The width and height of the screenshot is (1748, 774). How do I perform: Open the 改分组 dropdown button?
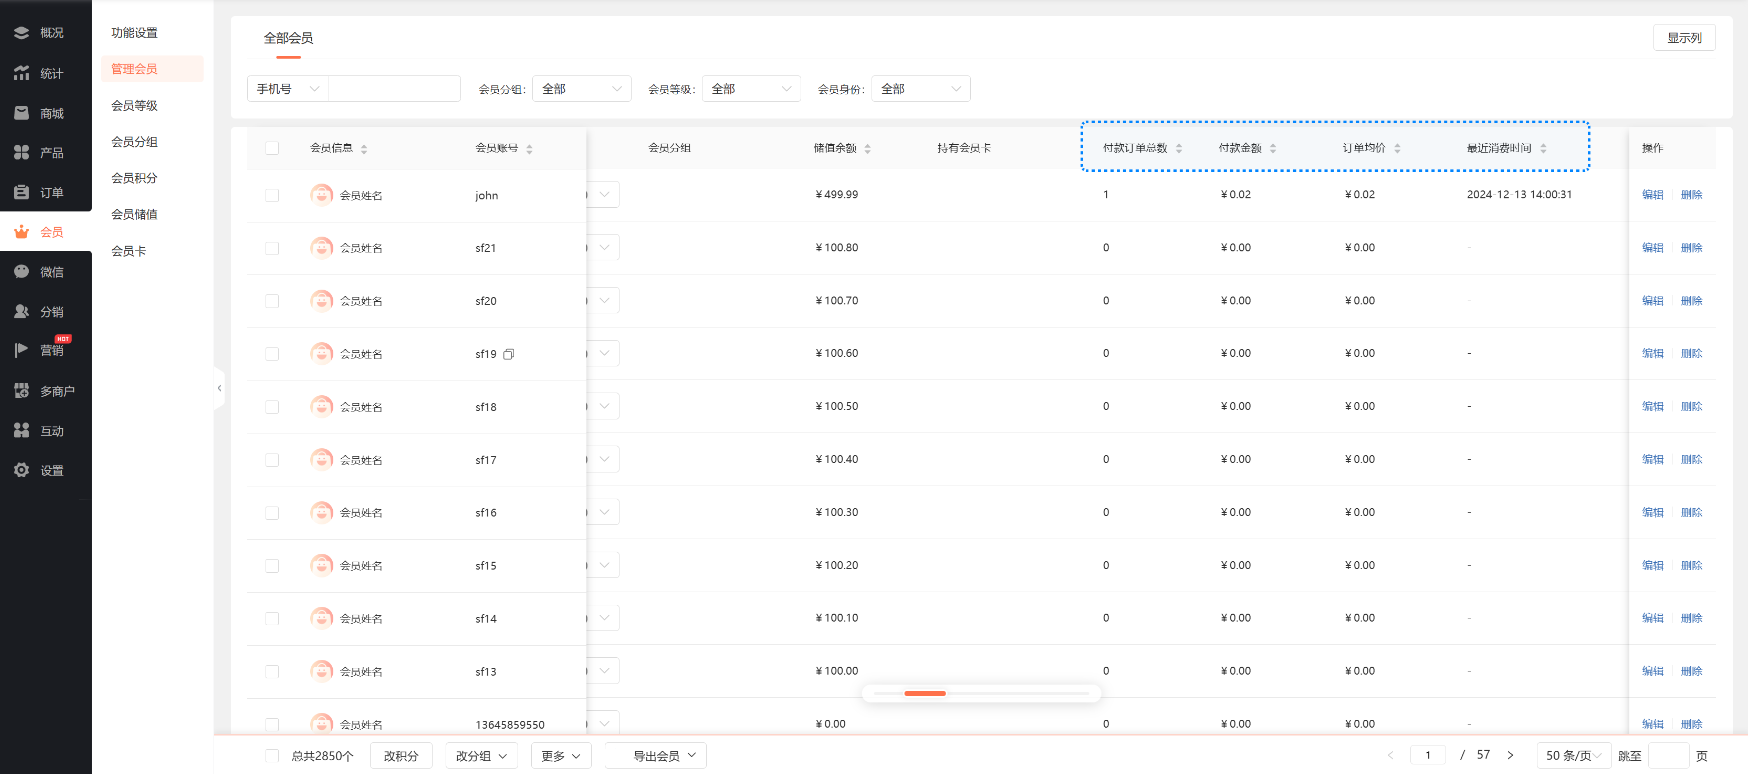[482, 756]
